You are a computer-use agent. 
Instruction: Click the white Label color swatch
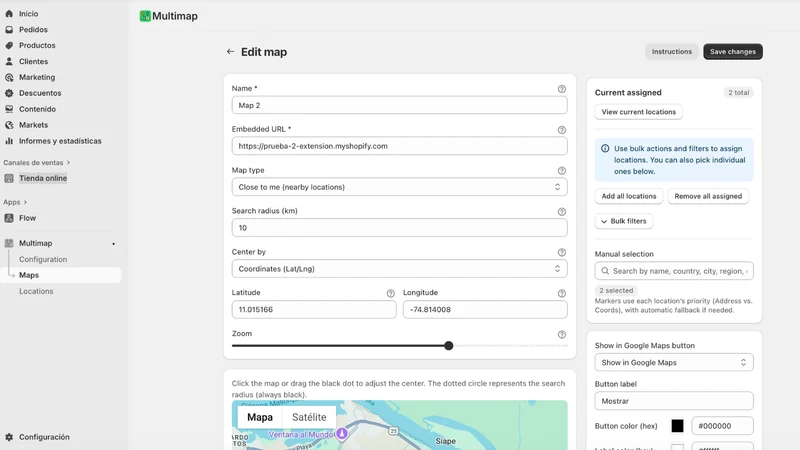(677, 447)
